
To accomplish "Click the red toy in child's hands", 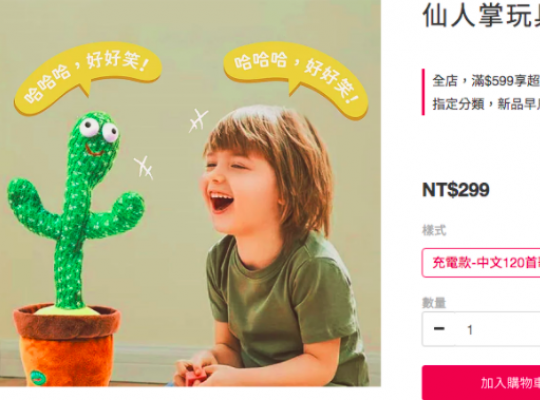I will pos(196,378).
